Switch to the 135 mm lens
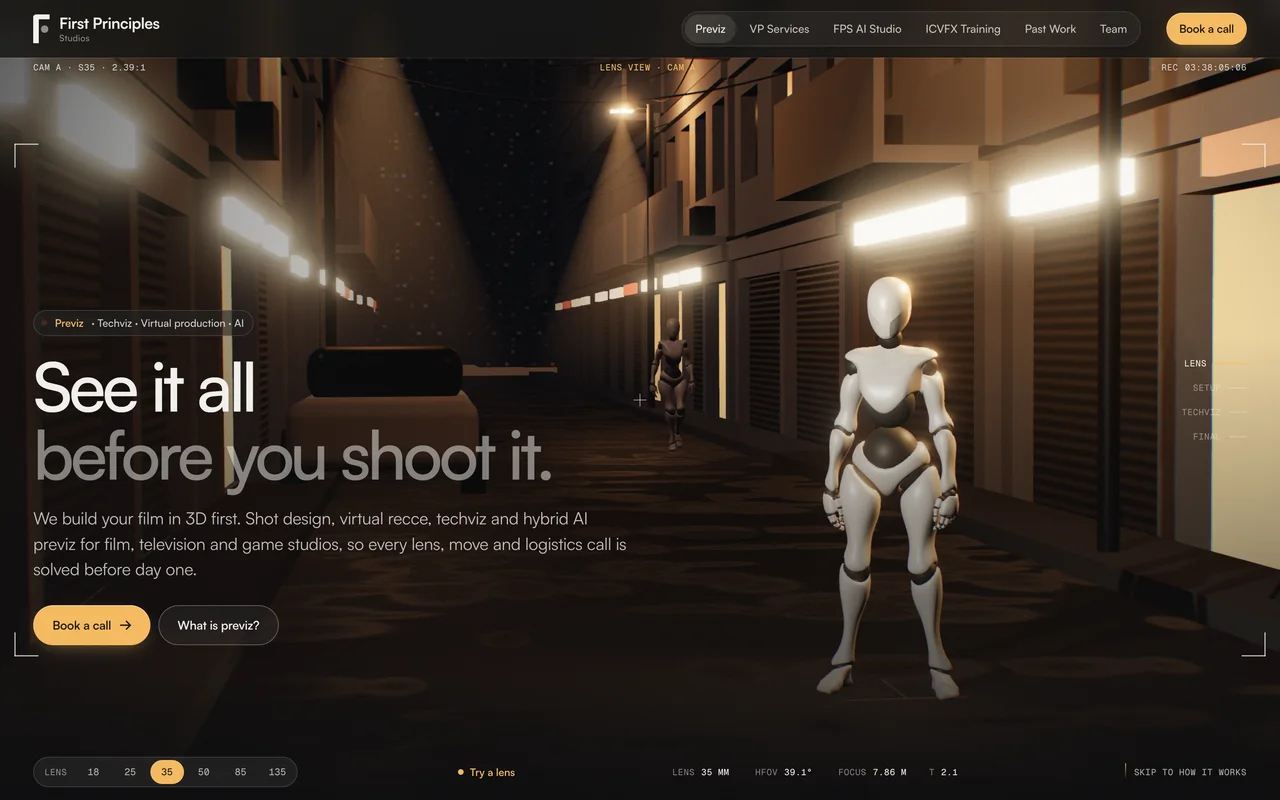The height and width of the screenshot is (800, 1280). 277,772
